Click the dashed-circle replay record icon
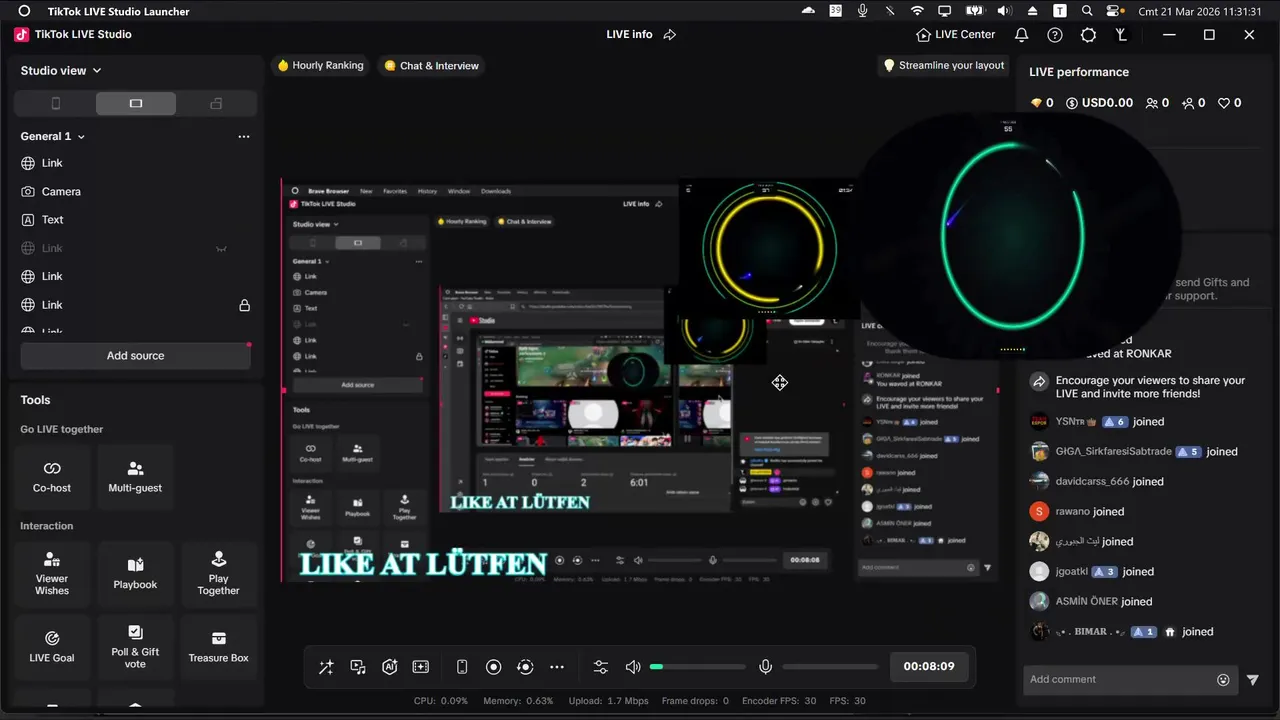The width and height of the screenshot is (1280, 720). [525, 667]
